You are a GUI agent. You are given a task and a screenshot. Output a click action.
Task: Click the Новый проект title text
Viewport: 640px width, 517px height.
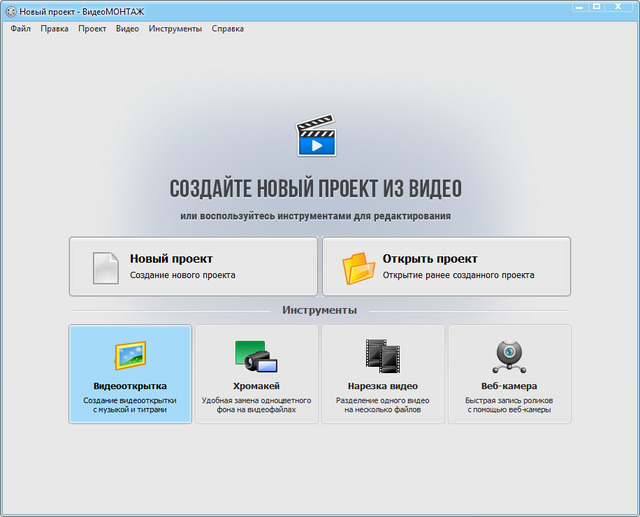(171, 259)
